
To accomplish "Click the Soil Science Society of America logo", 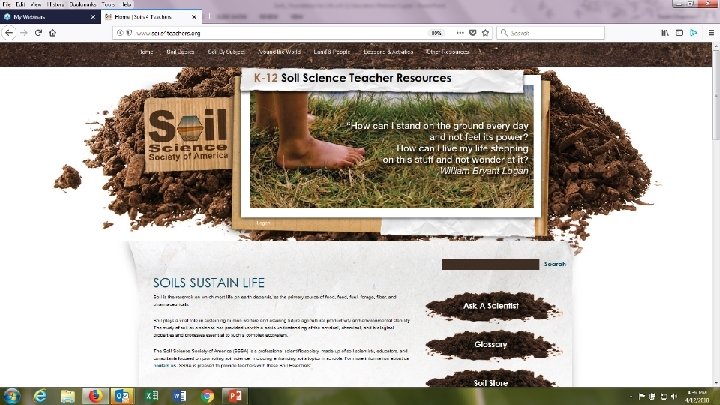I will [x=187, y=134].
